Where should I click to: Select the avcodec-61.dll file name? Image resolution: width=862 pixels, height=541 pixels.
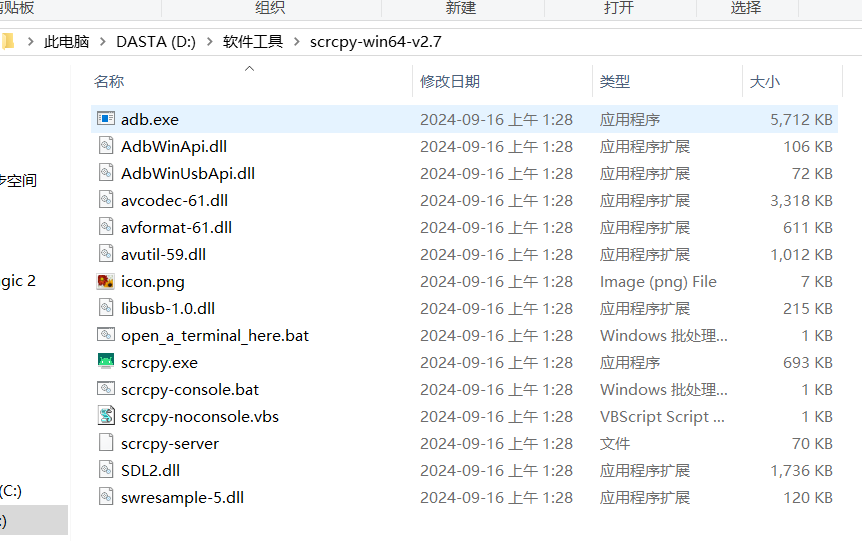175,200
